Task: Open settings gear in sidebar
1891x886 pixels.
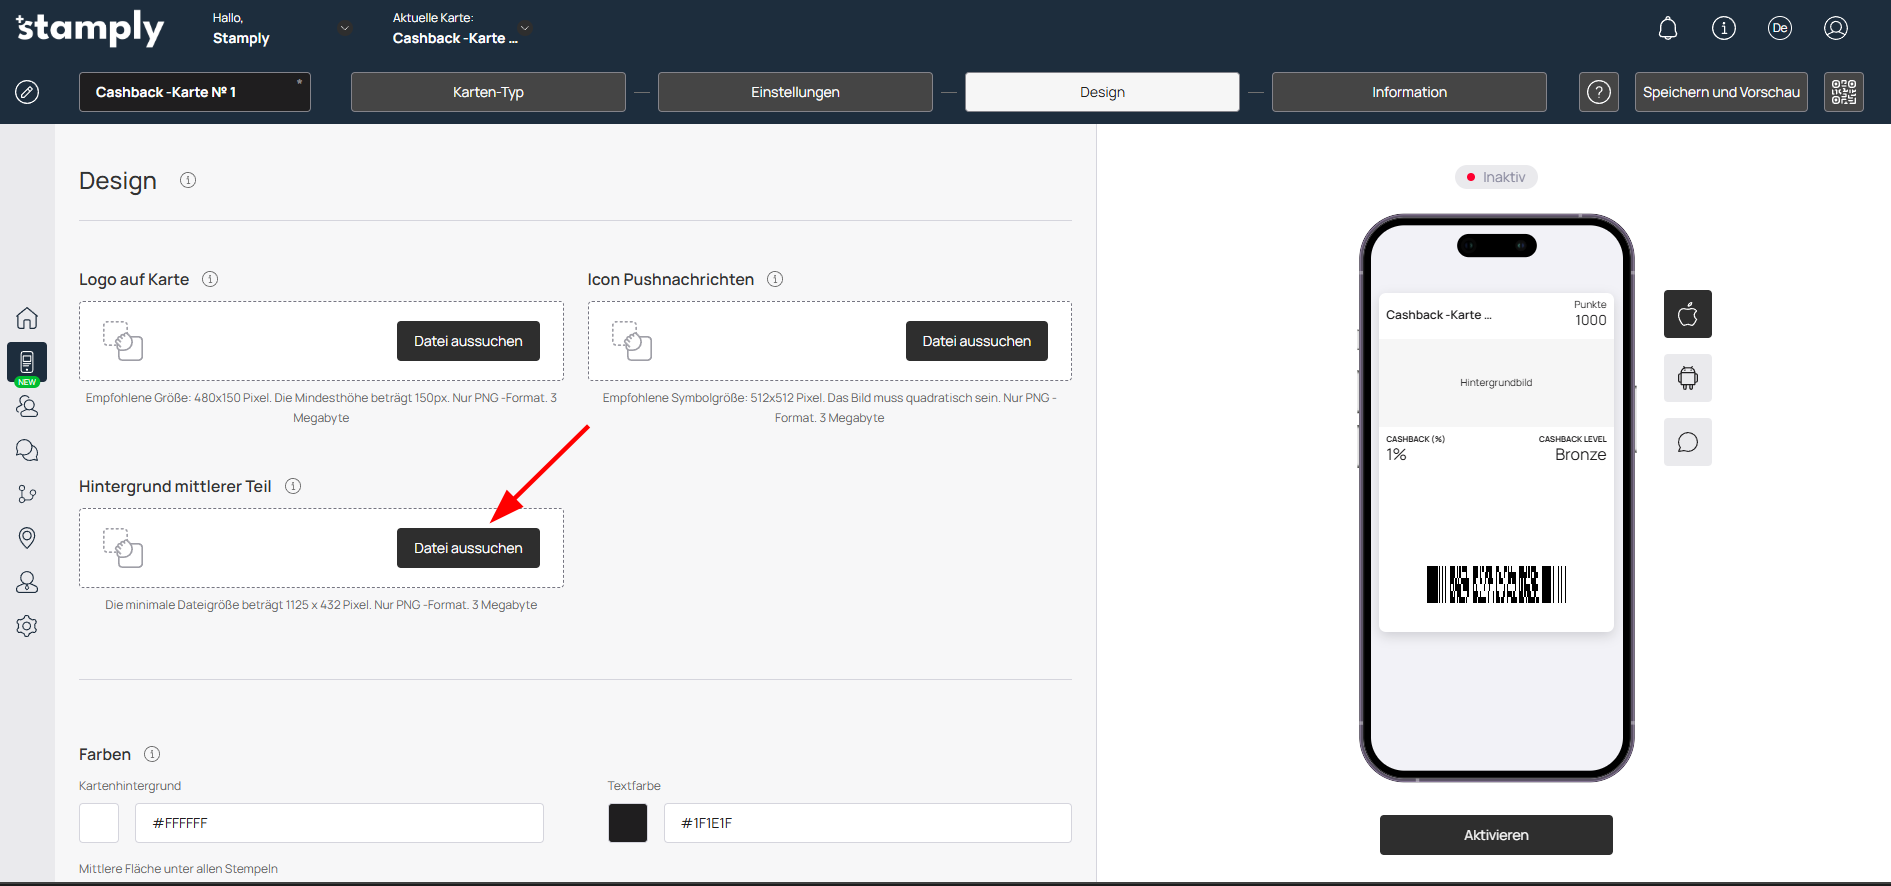Action: pos(27,626)
